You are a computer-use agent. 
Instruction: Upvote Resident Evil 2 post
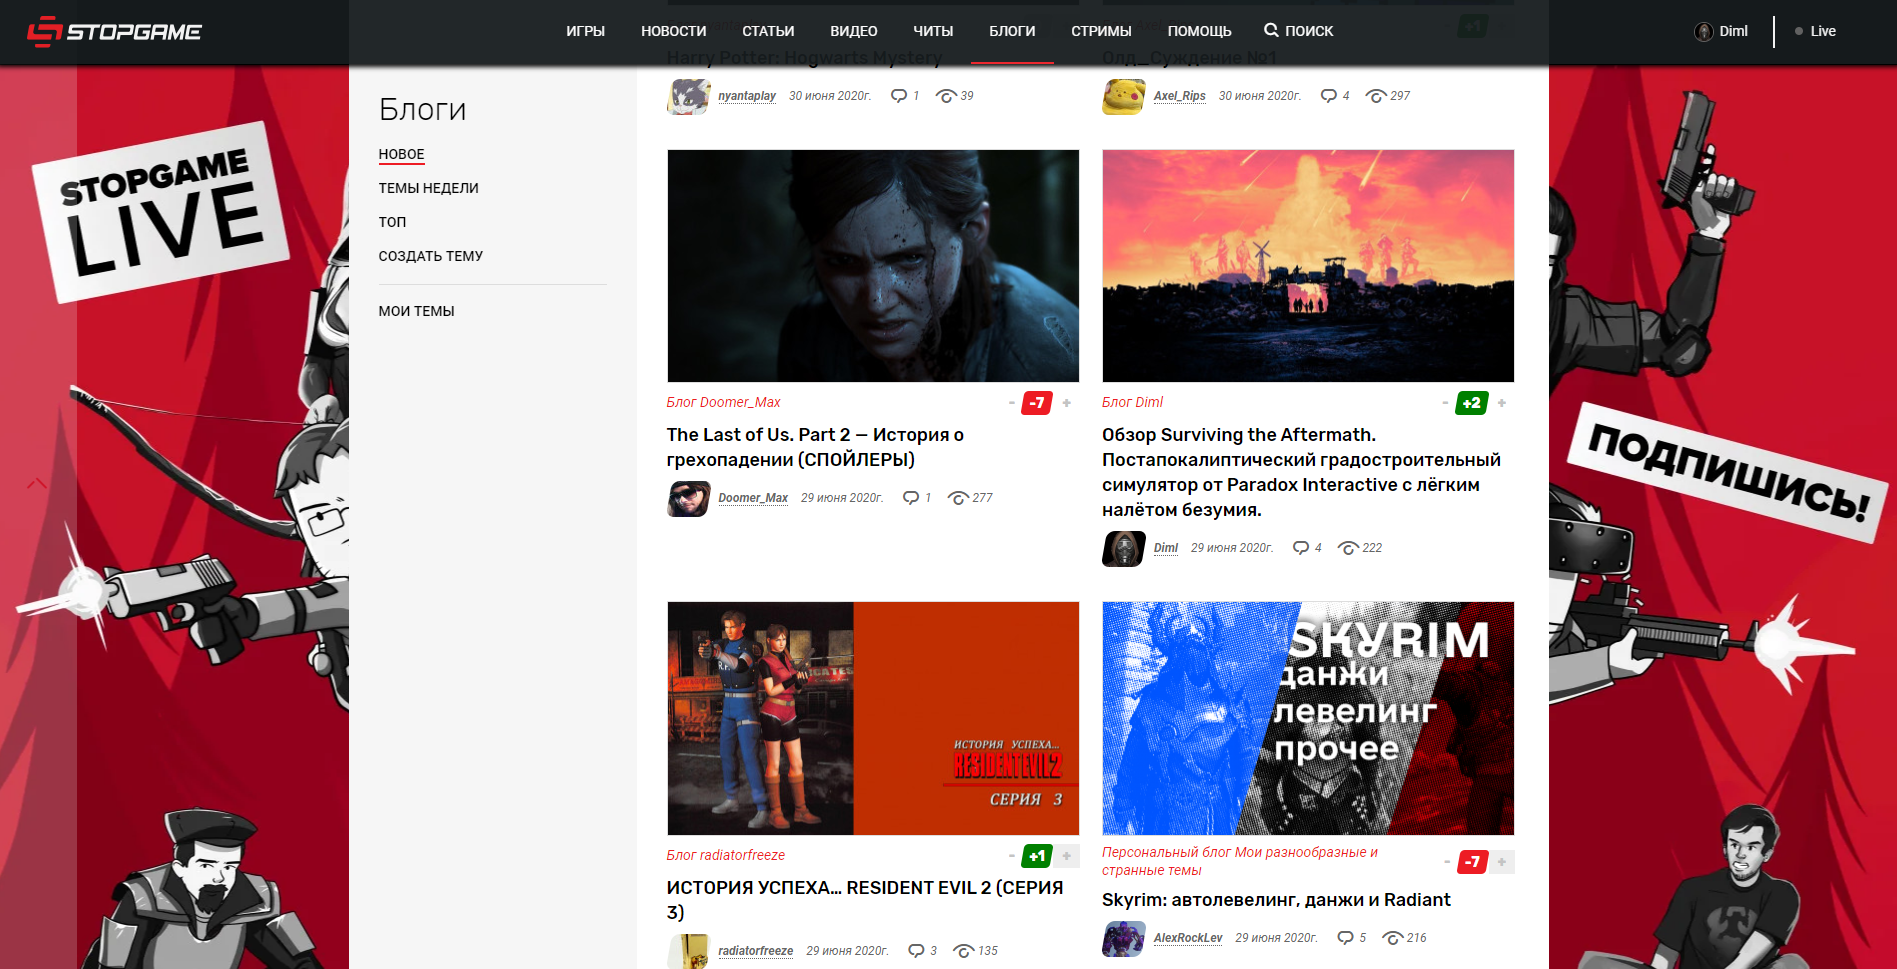pos(1067,856)
